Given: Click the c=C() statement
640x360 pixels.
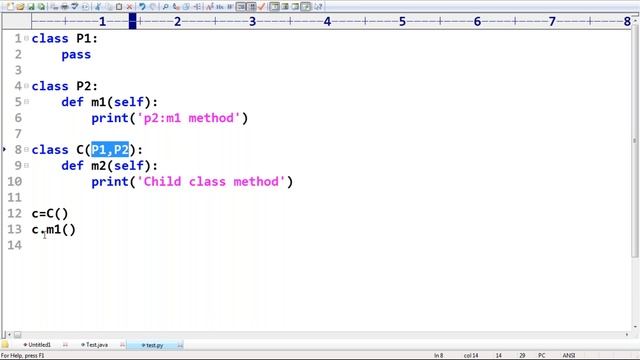Looking at the screenshot, I should [50, 213].
